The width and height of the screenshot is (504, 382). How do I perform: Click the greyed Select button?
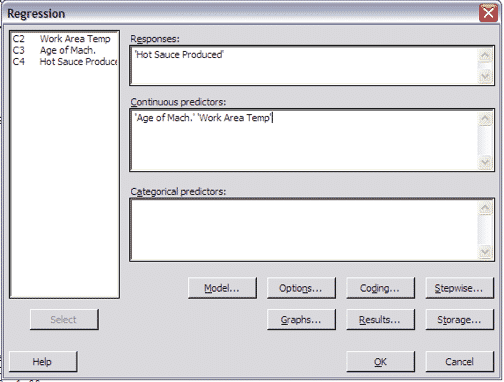pos(64,320)
